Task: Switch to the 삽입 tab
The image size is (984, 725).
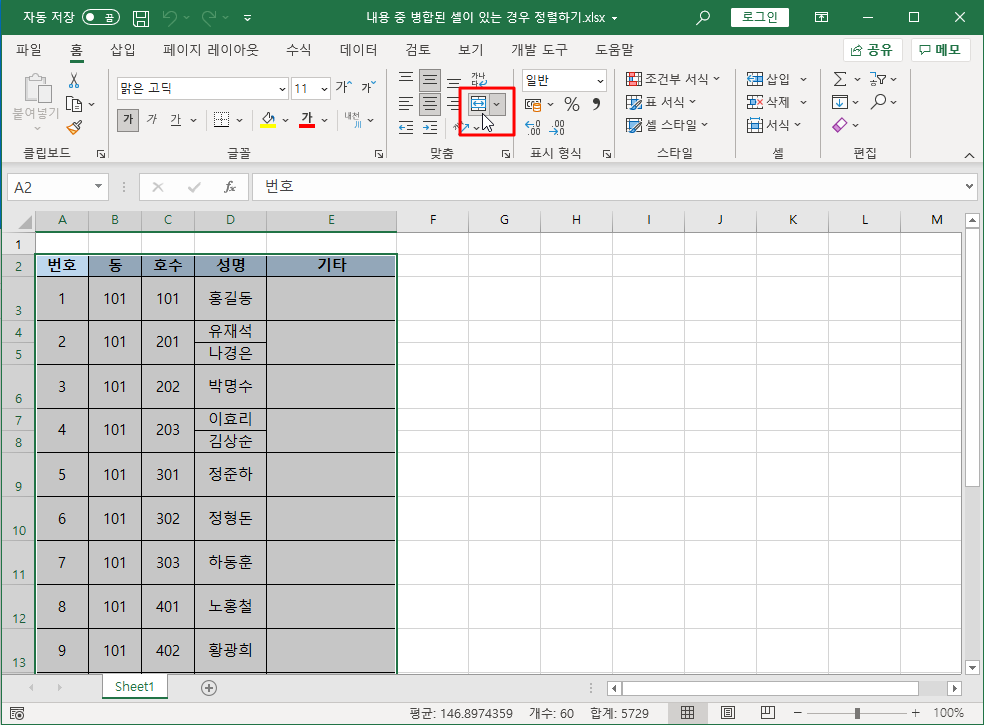Action: [x=123, y=50]
